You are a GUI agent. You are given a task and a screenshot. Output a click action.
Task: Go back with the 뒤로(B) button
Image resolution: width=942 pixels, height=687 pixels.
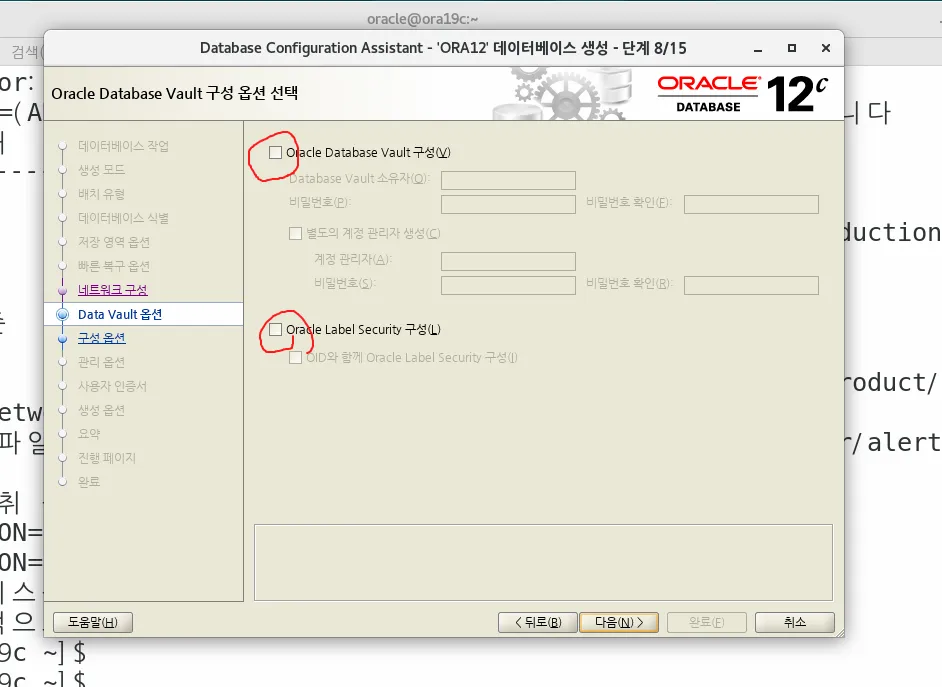(538, 622)
